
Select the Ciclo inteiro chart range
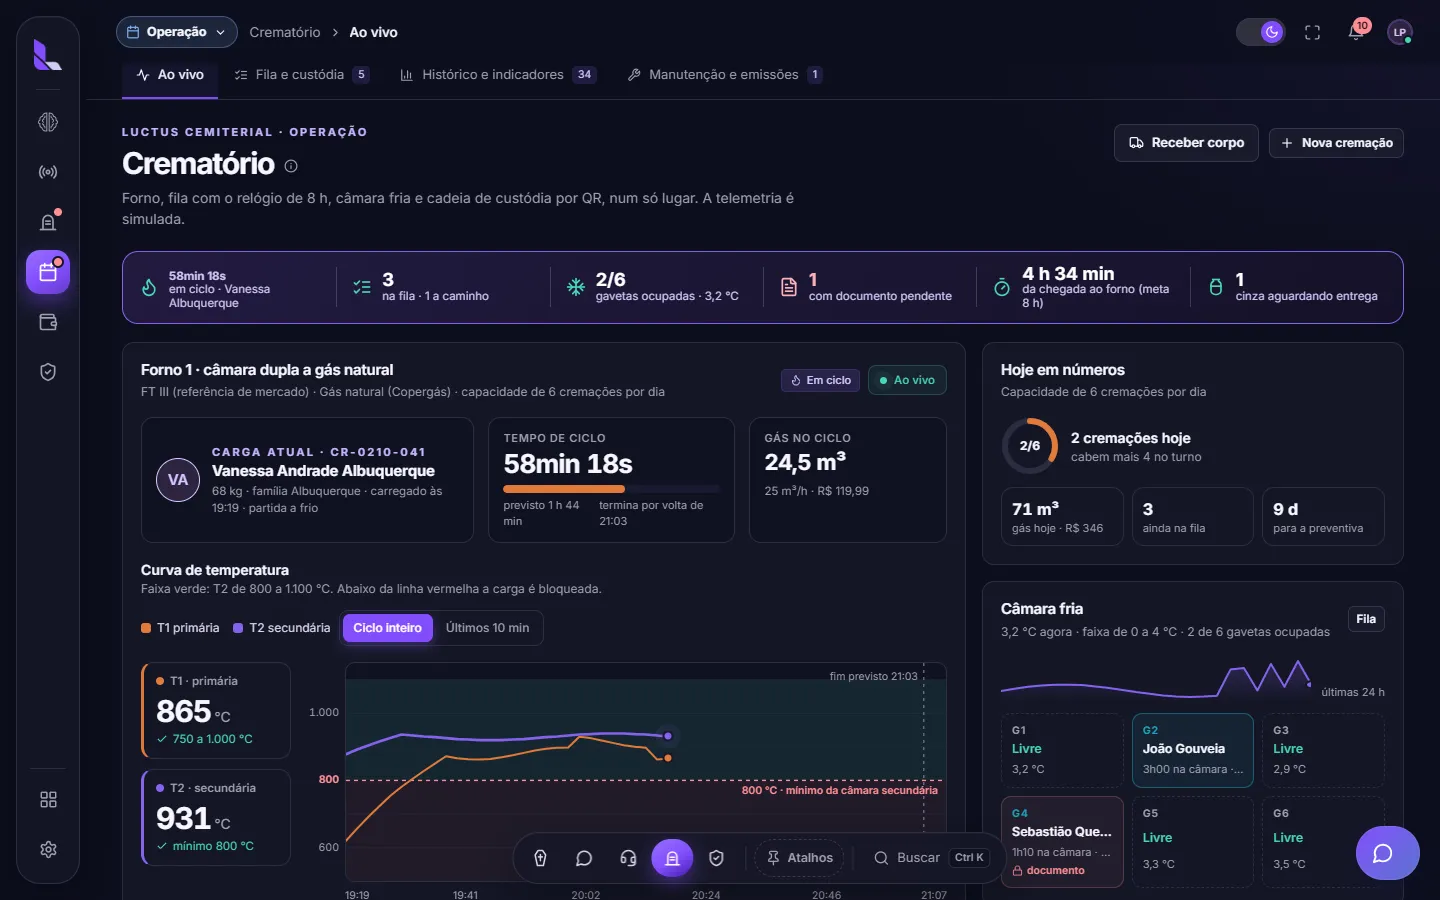point(388,628)
